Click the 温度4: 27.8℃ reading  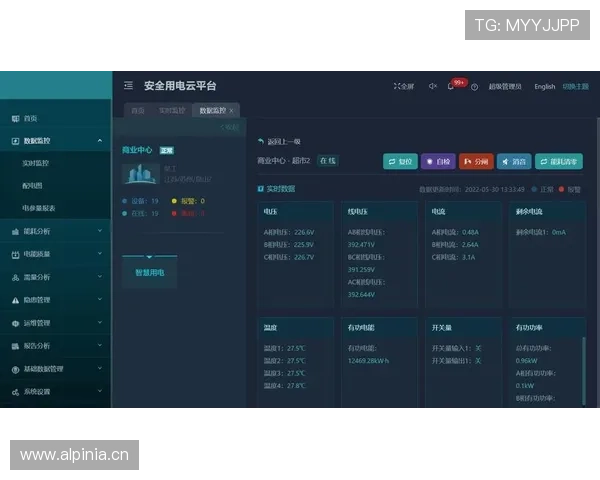pos(285,386)
